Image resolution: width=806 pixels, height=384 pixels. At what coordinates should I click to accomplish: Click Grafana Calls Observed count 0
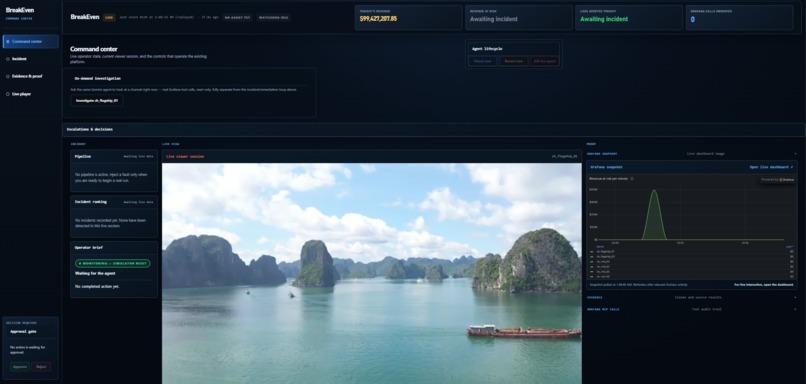click(x=692, y=20)
